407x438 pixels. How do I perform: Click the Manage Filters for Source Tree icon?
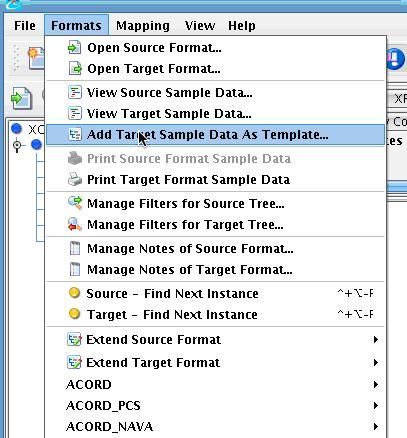(x=75, y=203)
